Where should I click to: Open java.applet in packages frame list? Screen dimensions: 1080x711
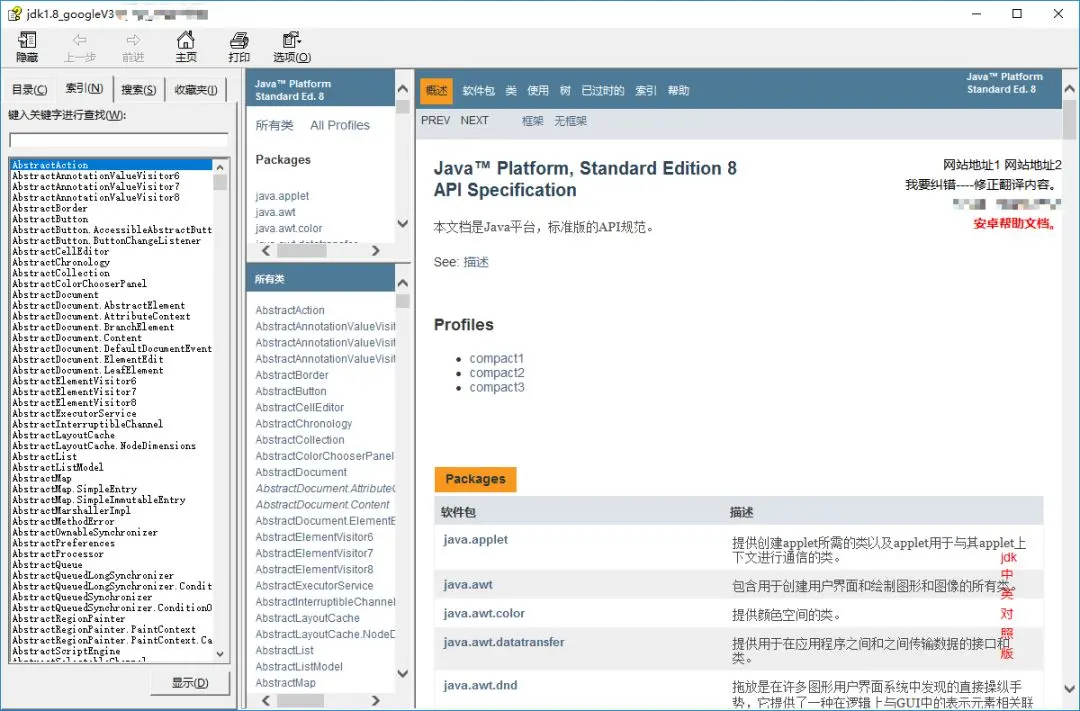[x=282, y=196]
